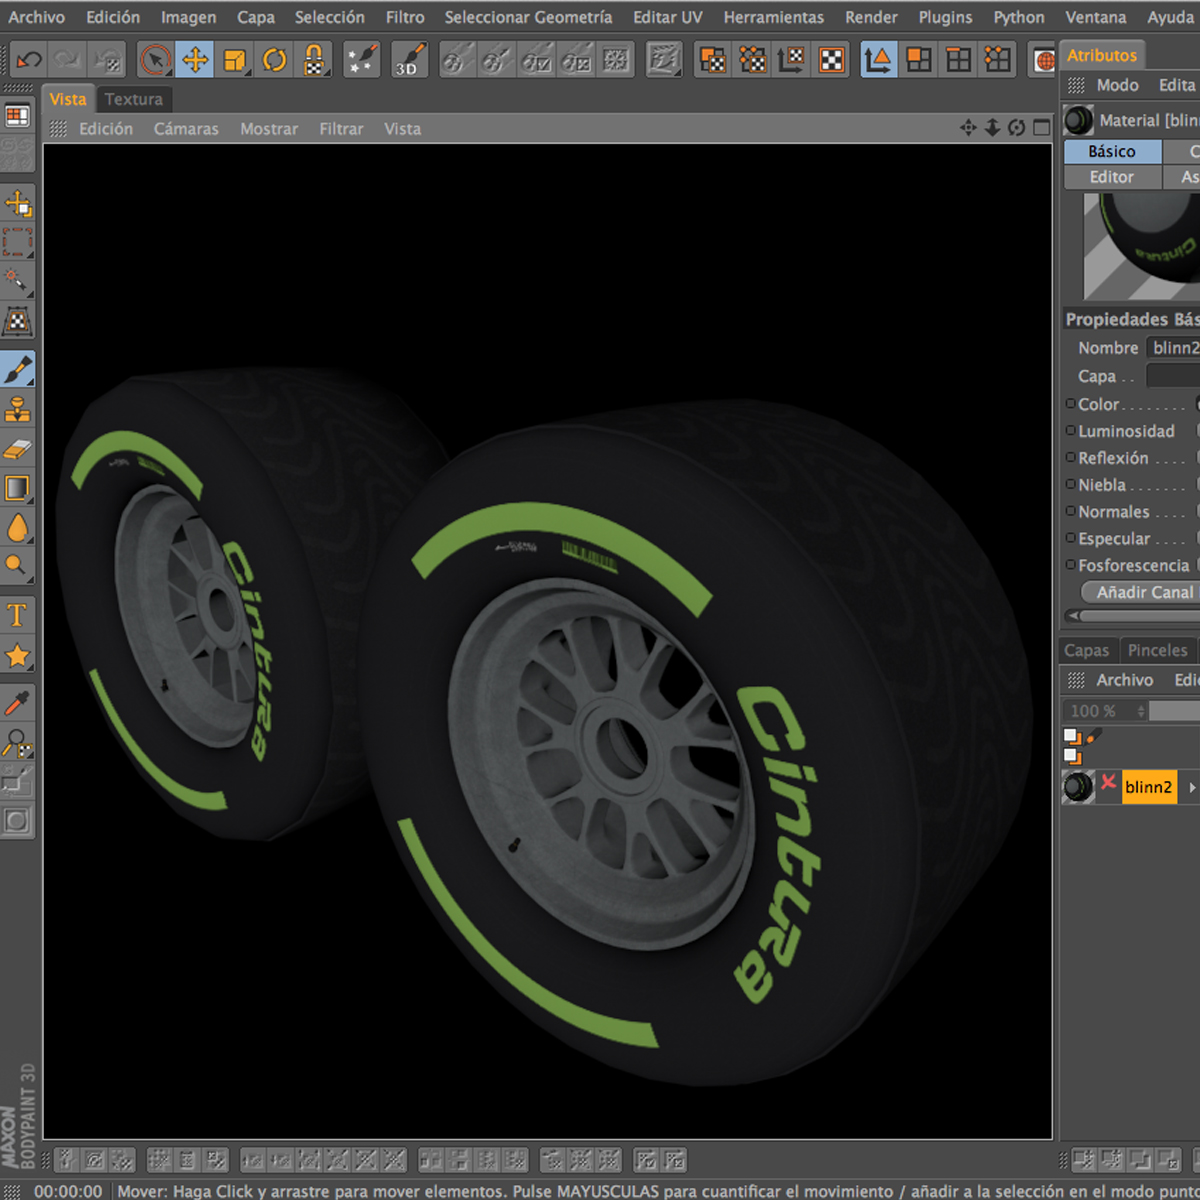Toggle the red X beside blinn2
The image size is (1200, 1200).
pos(1108,782)
